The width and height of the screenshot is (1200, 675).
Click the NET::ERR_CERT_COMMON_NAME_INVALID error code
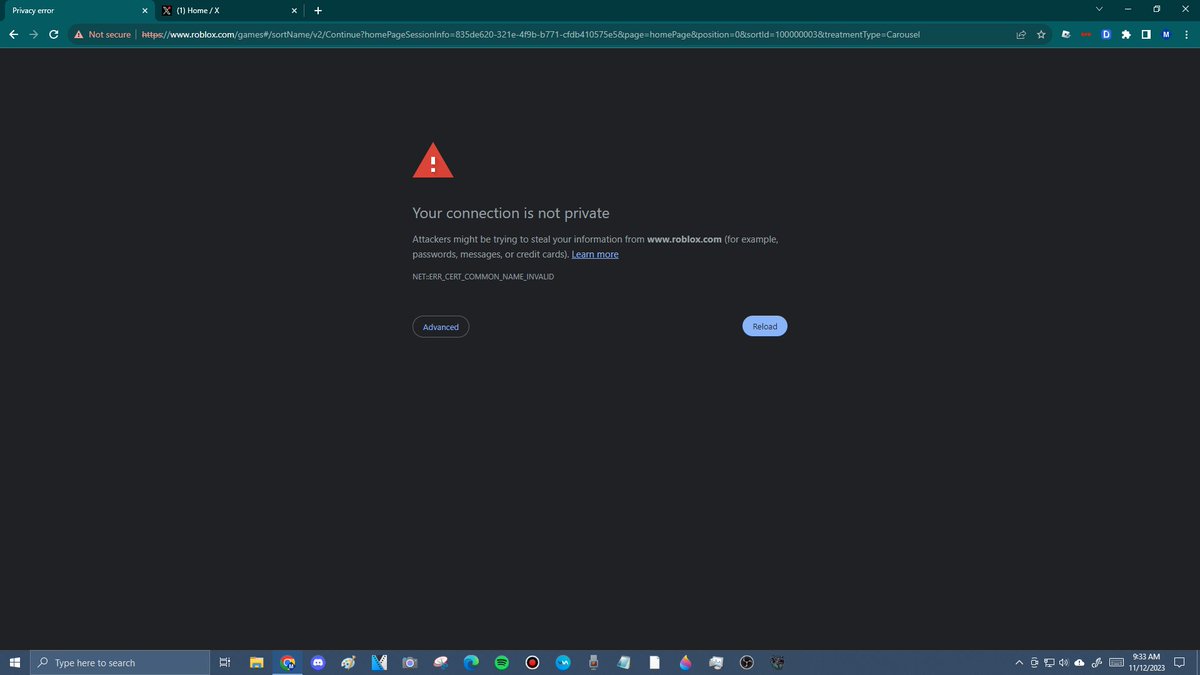pos(483,276)
